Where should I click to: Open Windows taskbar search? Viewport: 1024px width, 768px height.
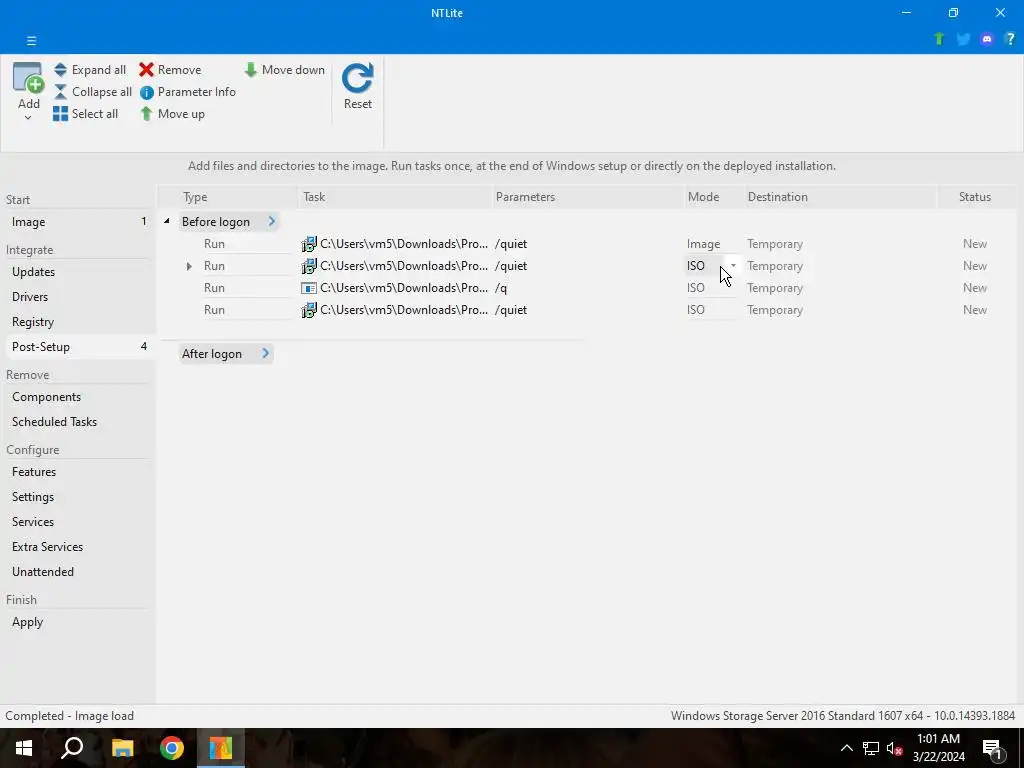click(x=72, y=748)
